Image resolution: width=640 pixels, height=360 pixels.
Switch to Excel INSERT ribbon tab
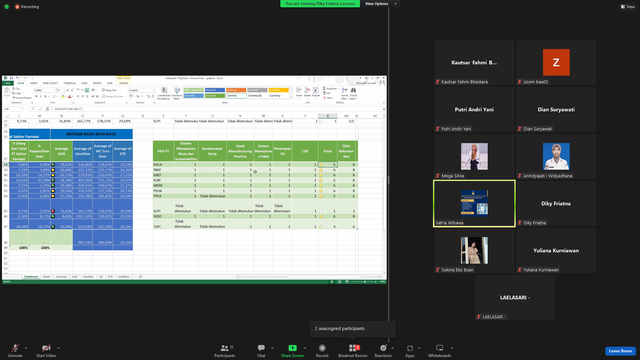tap(33, 83)
